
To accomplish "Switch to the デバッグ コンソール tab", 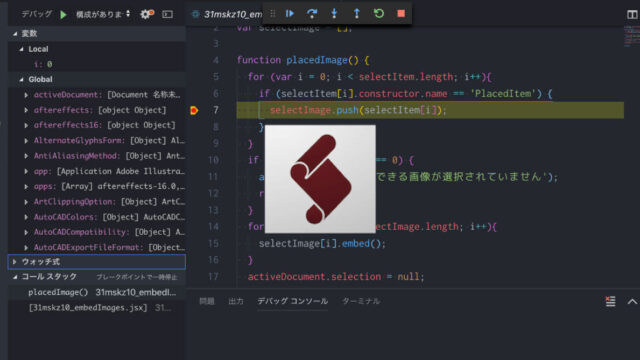I will pos(292,301).
